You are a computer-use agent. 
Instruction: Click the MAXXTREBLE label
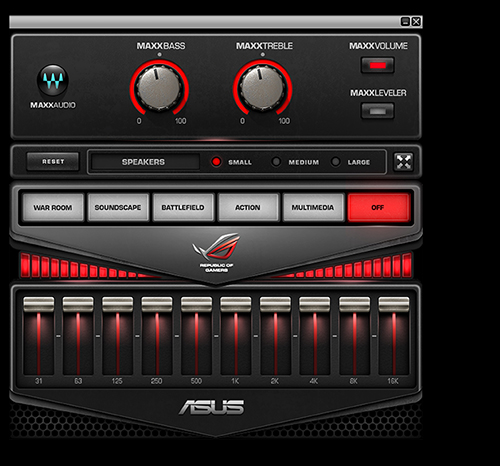pos(264,46)
